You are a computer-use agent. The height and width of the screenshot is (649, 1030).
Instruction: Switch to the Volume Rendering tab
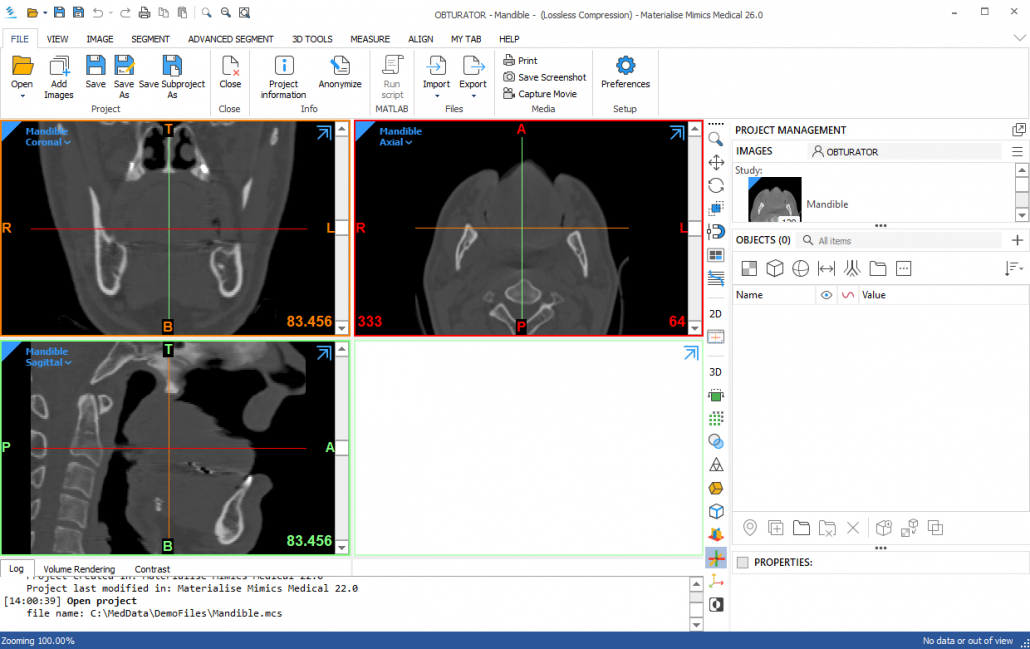click(79, 569)
